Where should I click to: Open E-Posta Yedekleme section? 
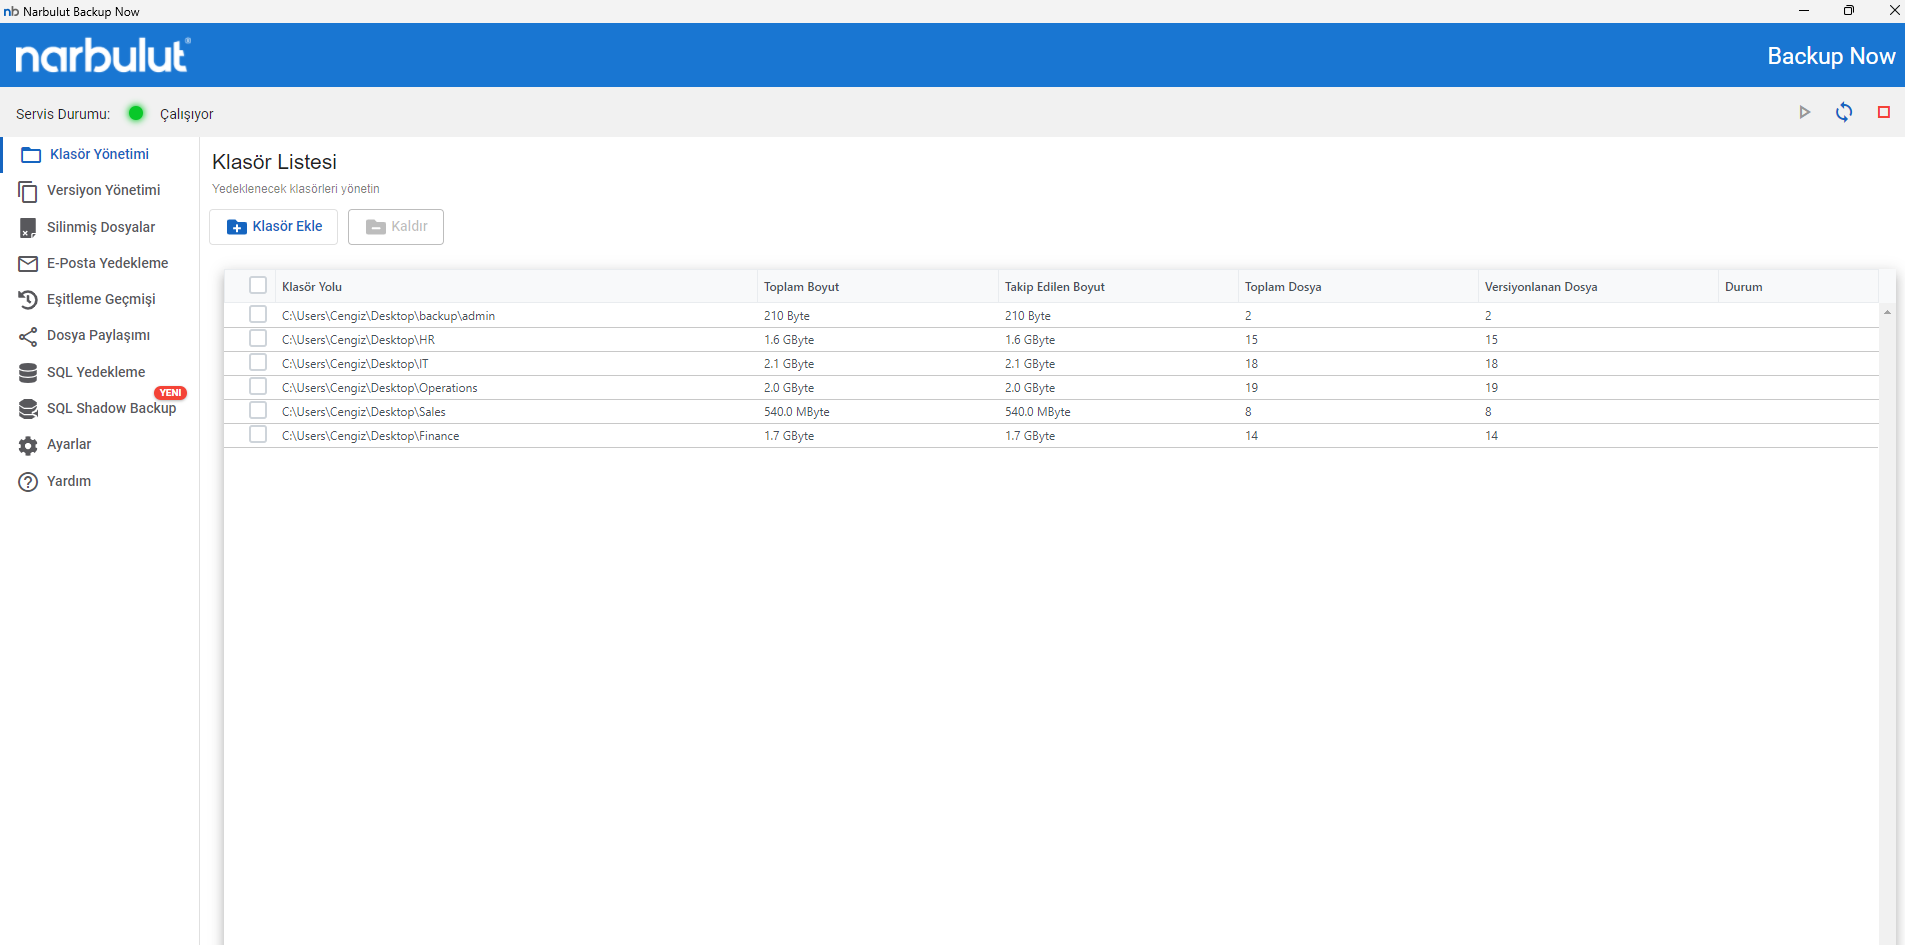coord(107,263)
